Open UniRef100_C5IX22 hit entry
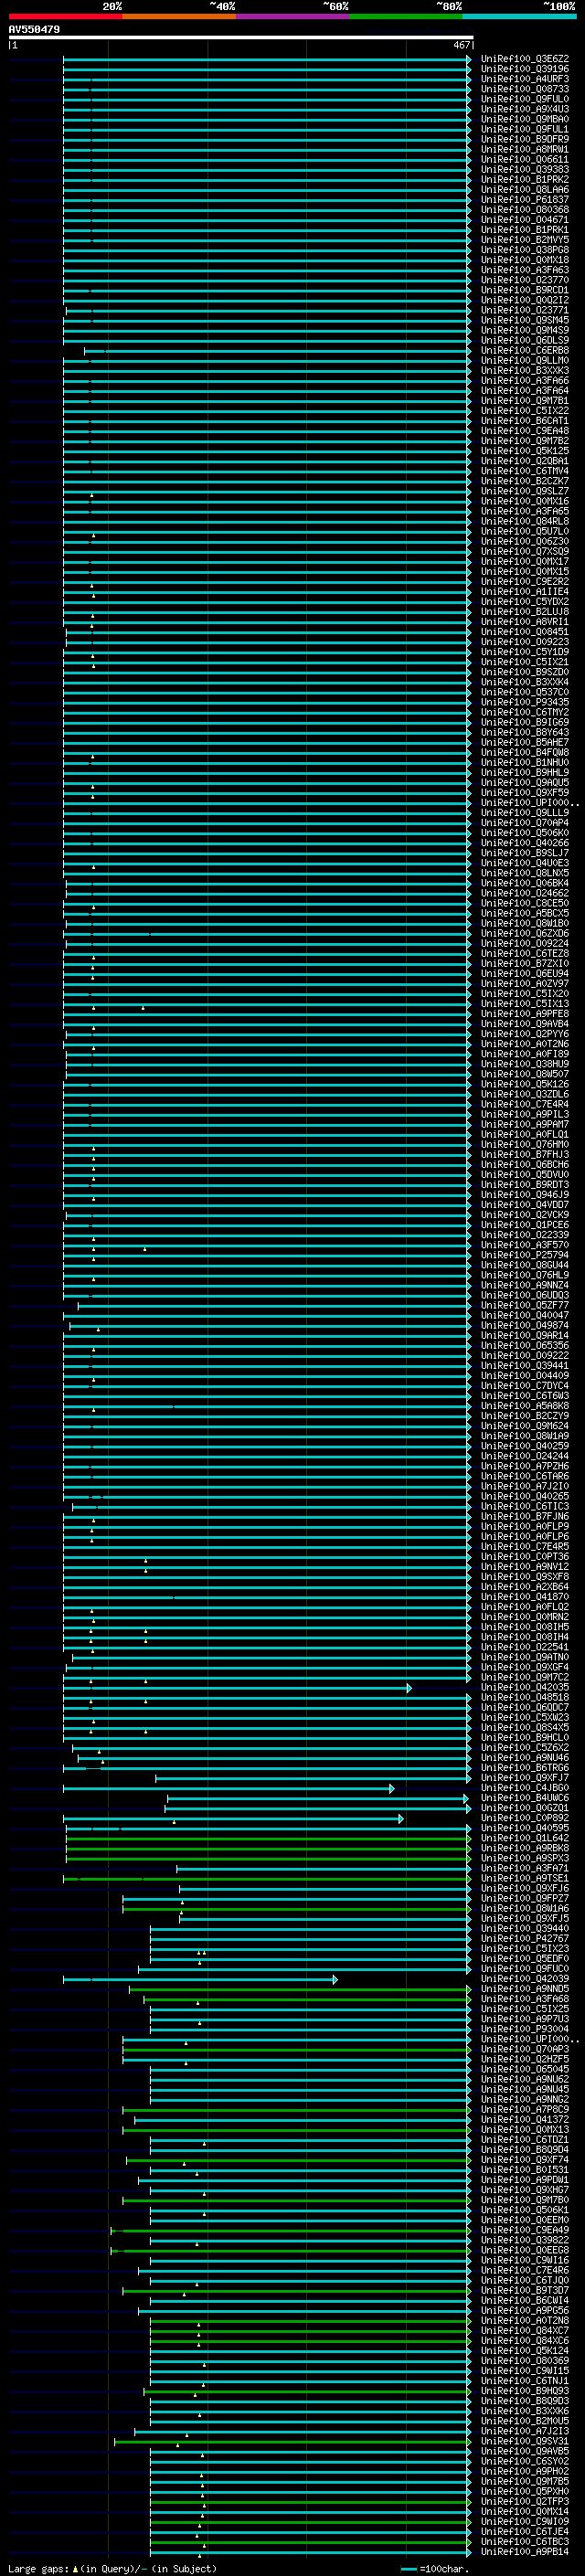Image resolution: width=585 pixels, height=2576 pixels. [x=525, y=411]
